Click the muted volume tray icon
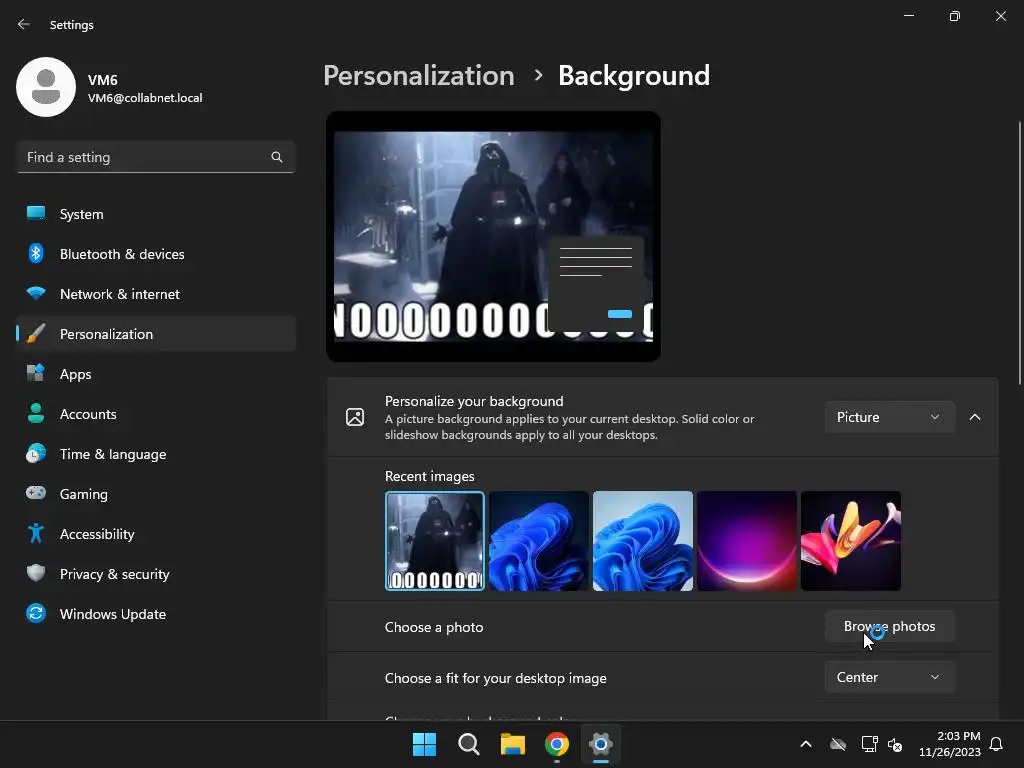Image resolution: width=1024 pixels, height=768 pixels. coord(895,744)
